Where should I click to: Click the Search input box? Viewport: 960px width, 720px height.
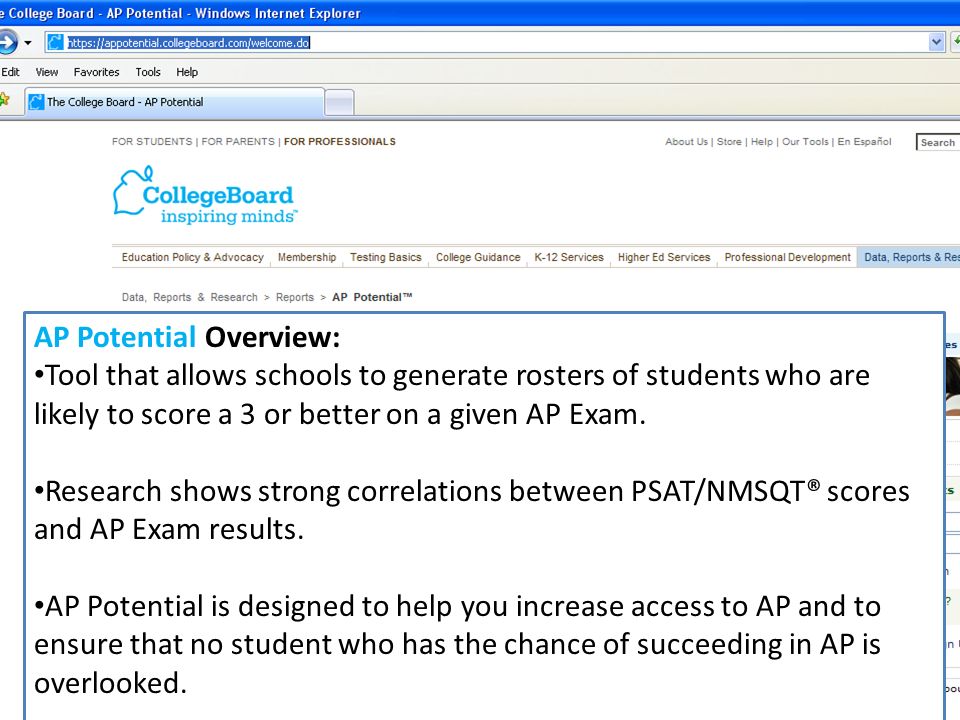pos(938,142)
